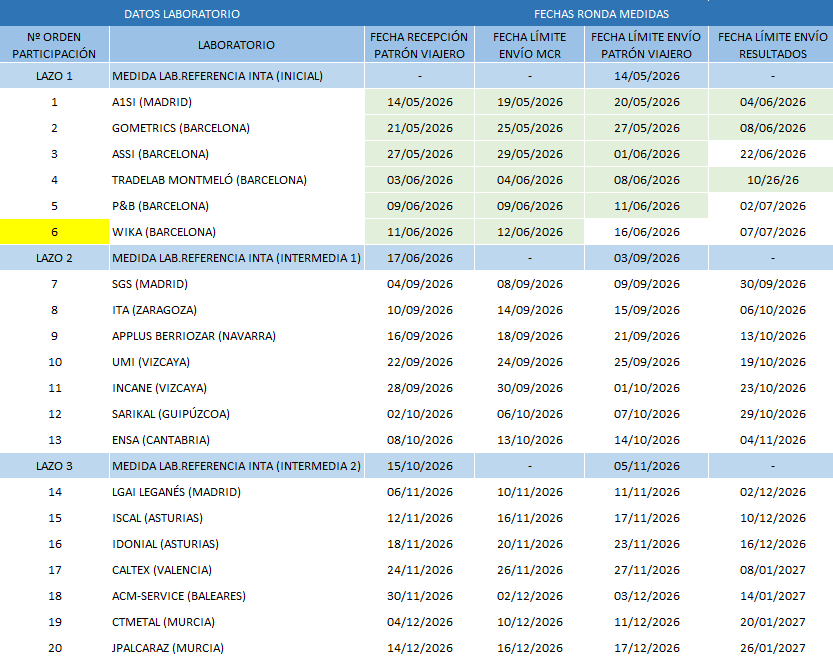Click date 23/11/2026 in IDONIAL row
833x656 pixels.
pyautogui.click(x=647, y=544)
